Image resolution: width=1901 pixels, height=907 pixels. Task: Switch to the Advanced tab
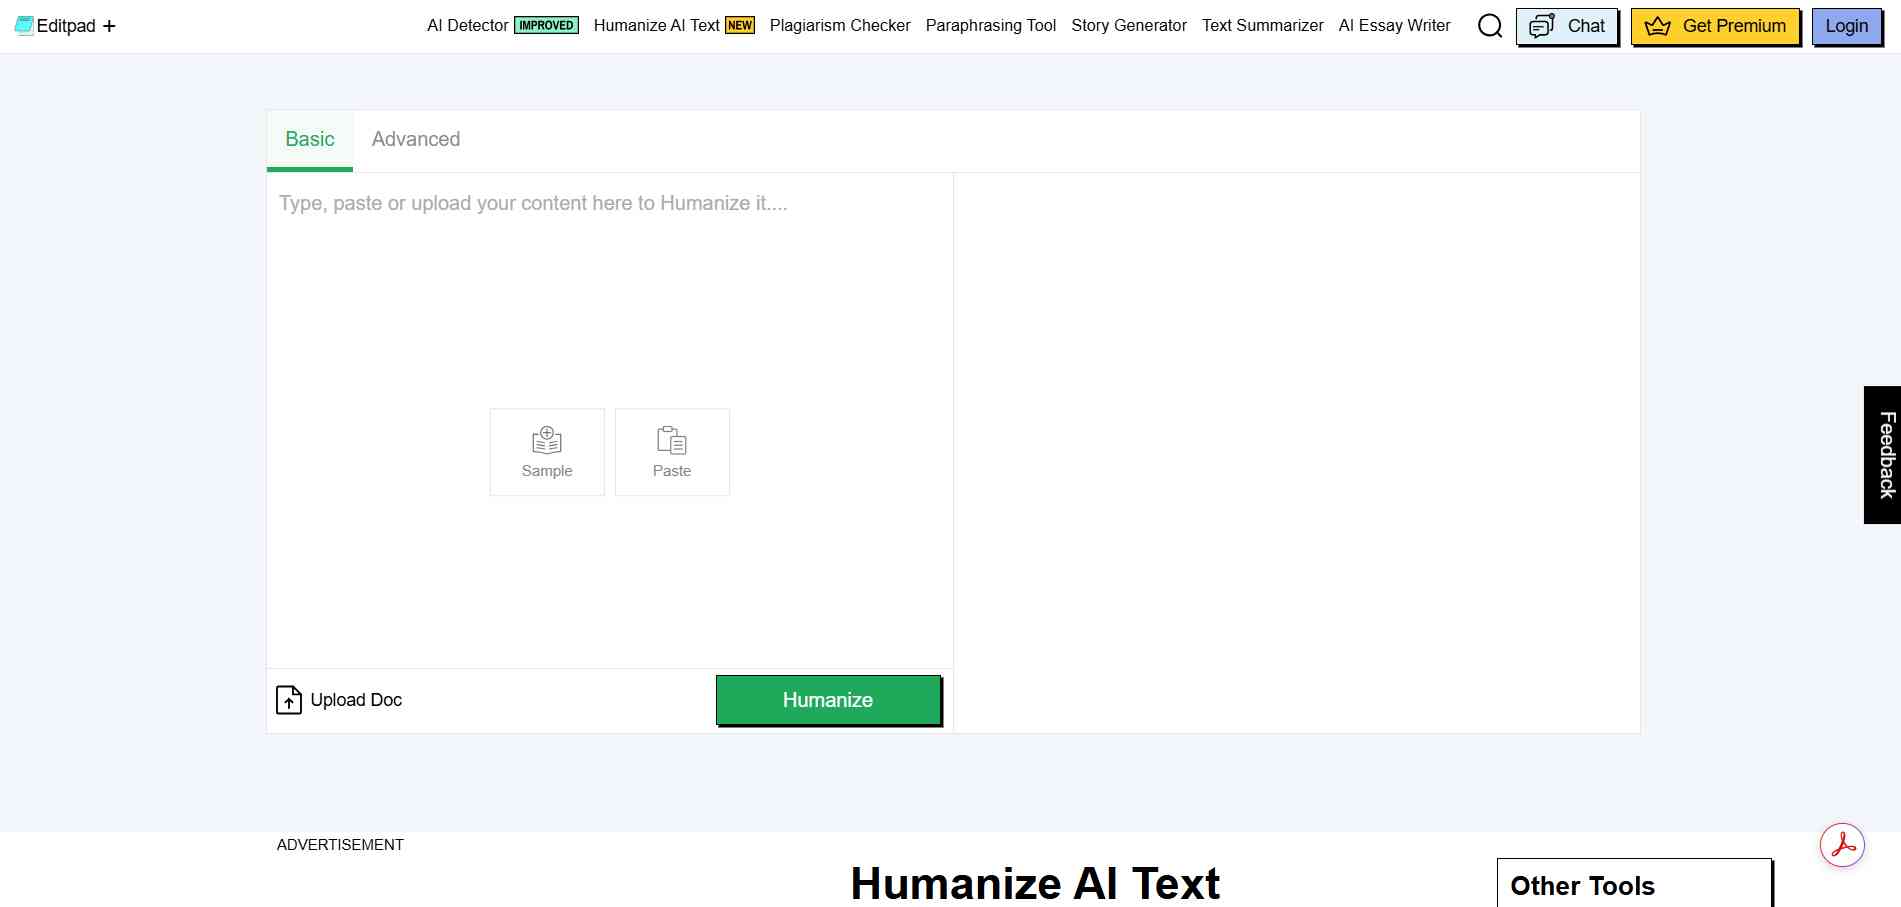[x=416, y=140]
